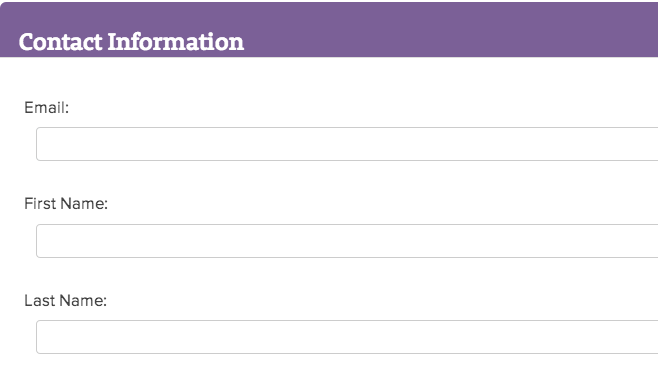The height and width of the screenshot is (374, 658).
Task: Click the First Name label
Action: 66,204
